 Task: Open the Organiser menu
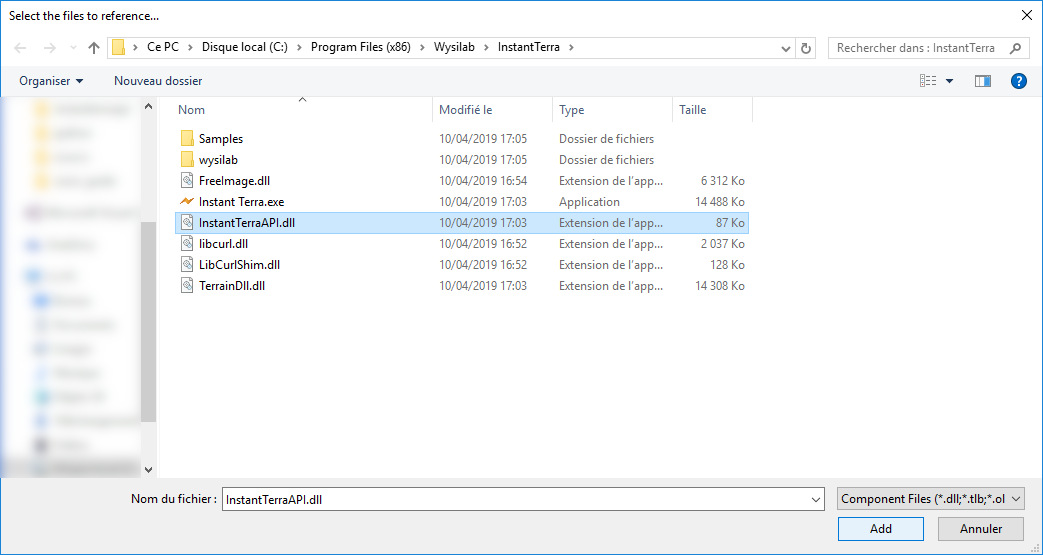51,81
